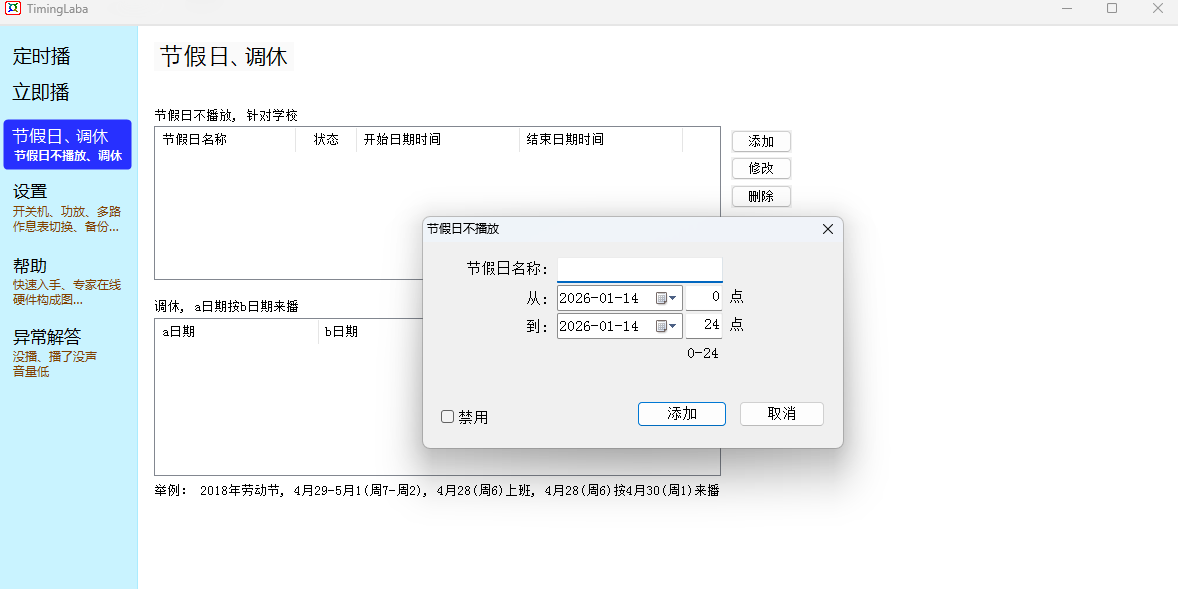Select the 节假日、调休 sidebar item
The image size is (1178, 589).
67,144
